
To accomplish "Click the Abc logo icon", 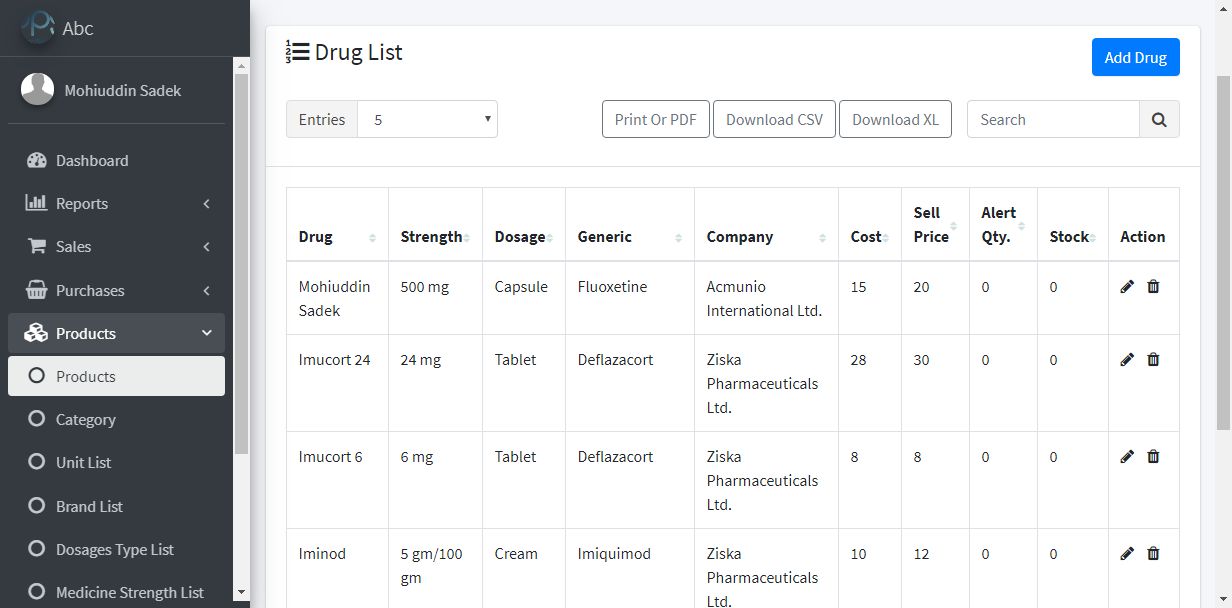I will click(x=39, y=27).
